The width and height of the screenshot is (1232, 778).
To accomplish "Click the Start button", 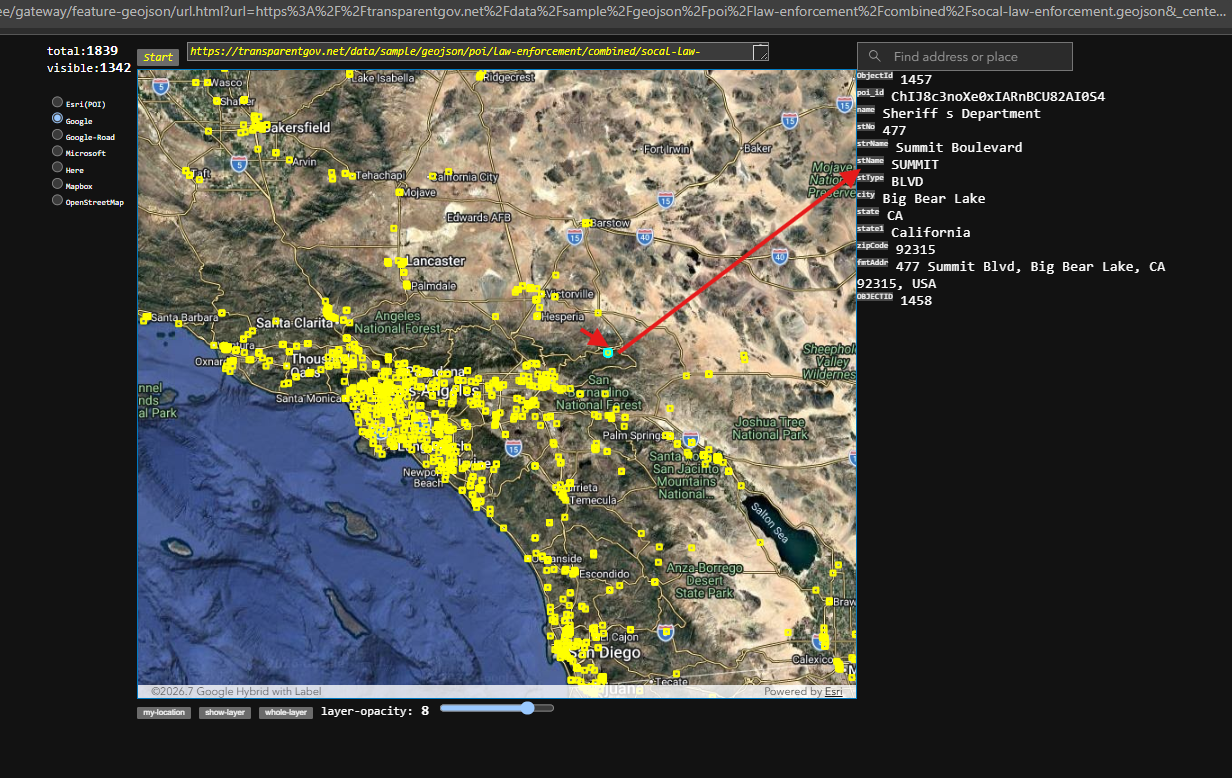I will (x=158, y=57).
